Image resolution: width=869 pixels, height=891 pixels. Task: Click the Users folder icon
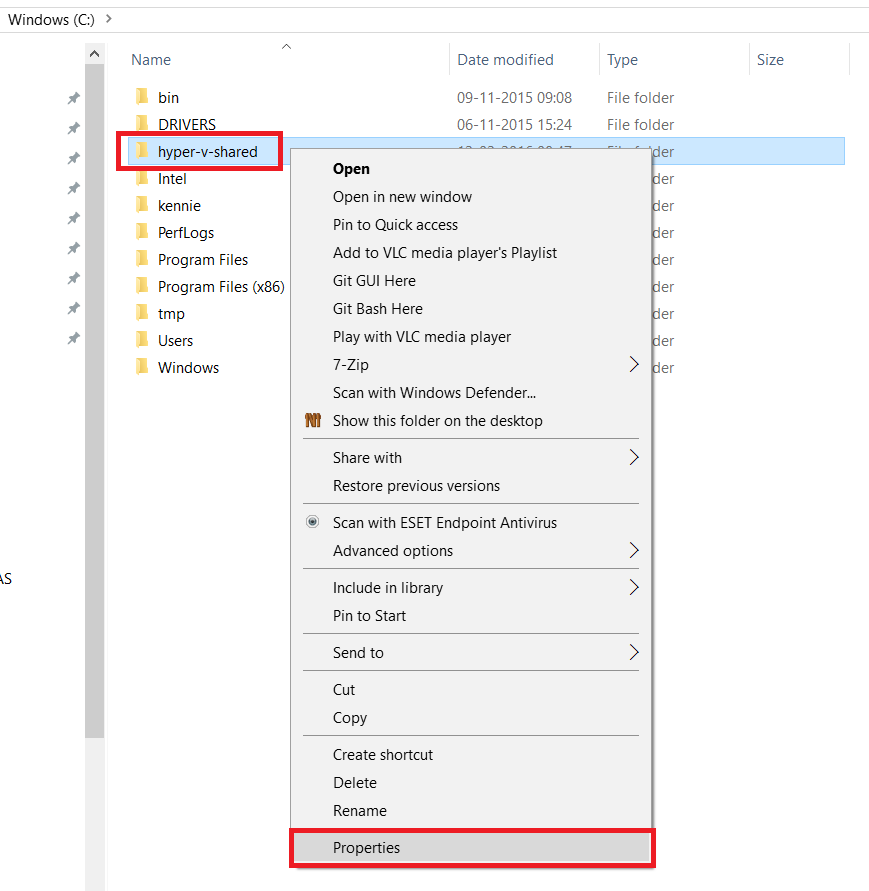(141, 341)
